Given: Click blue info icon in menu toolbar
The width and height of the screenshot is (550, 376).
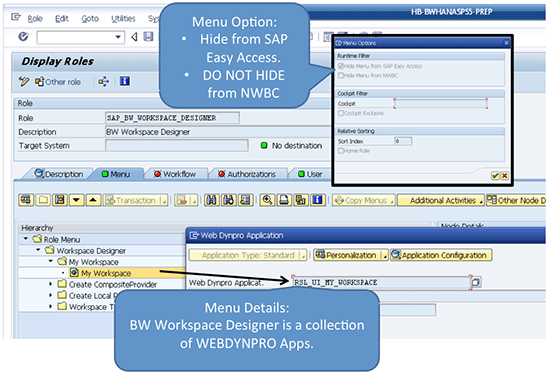Looking at the screenshot, I should point(318,200).
